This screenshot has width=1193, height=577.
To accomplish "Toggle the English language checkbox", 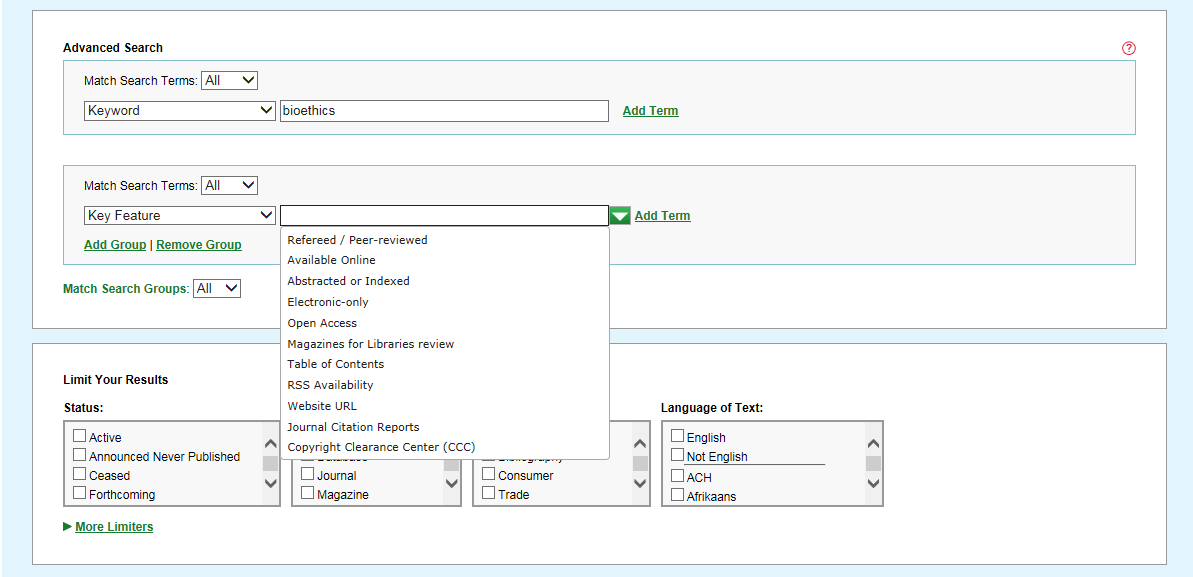I will [x=678, y=436].
